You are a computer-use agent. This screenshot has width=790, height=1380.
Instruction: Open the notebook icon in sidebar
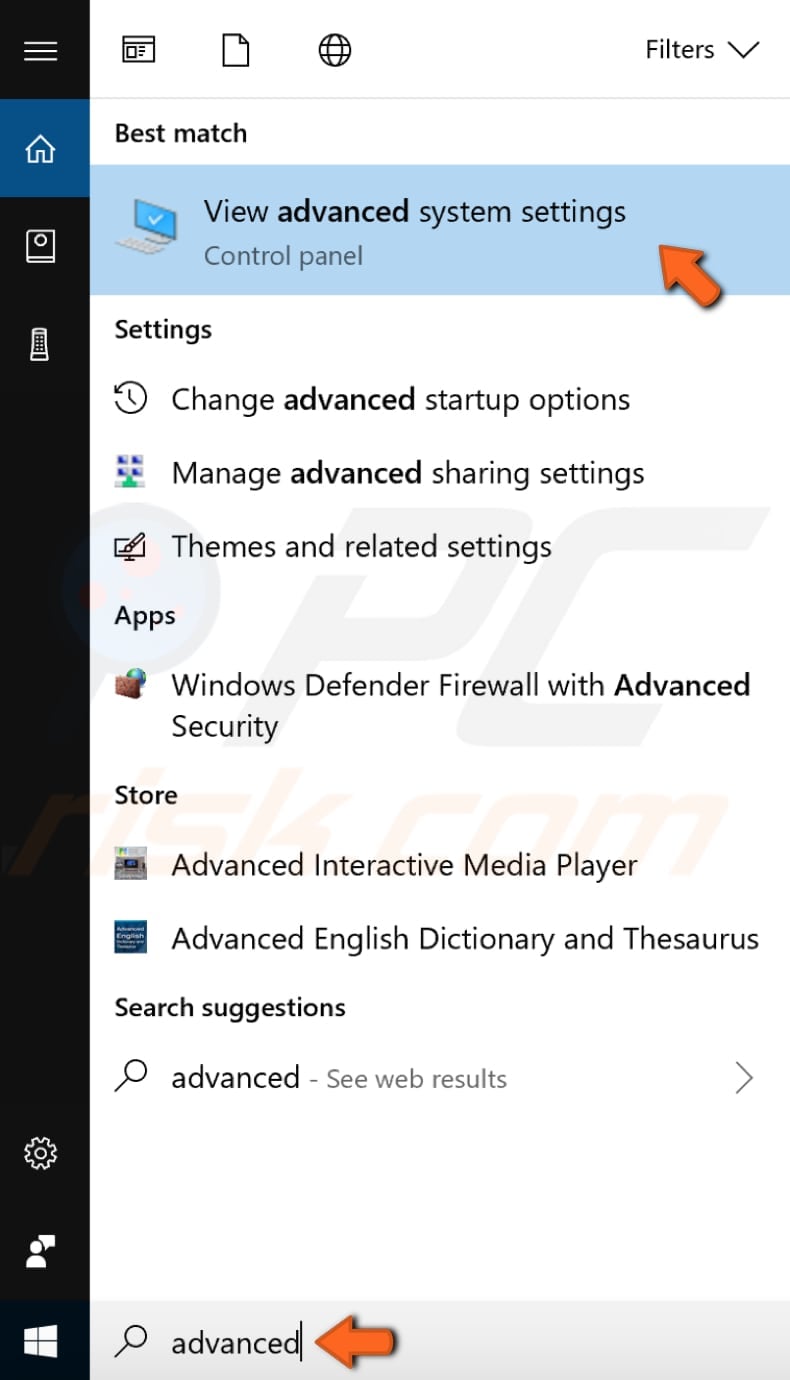(41, 246)
